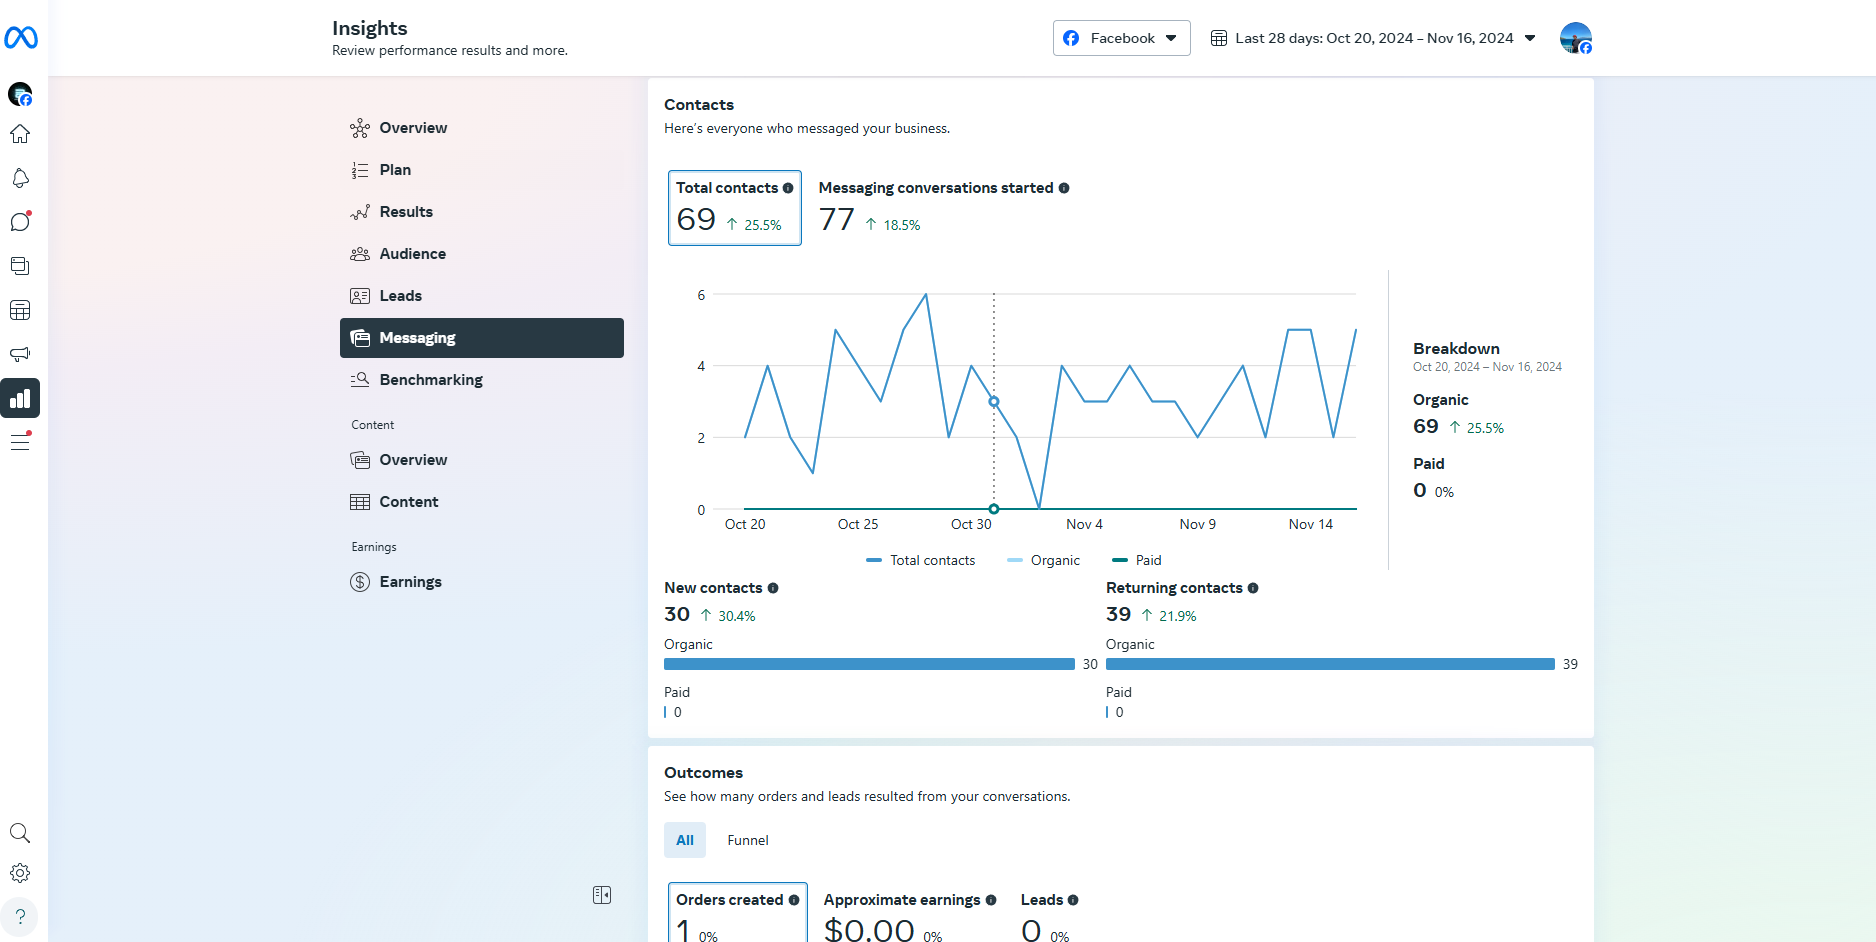Click the Contacts section heading

[x=699, y=105]
